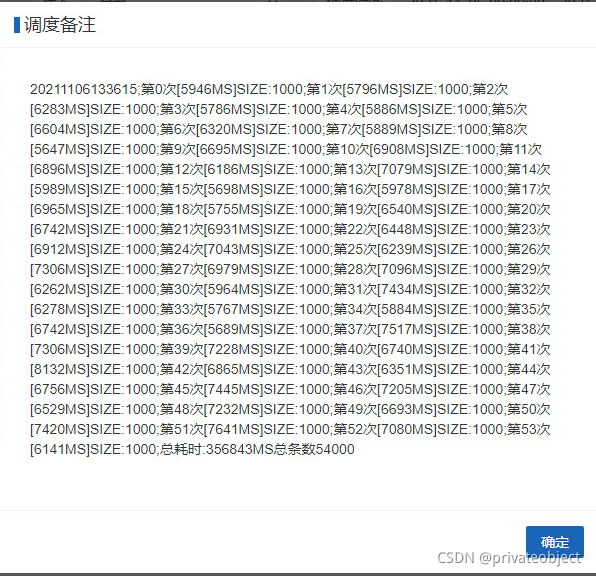The image size is (596, 576).
Task: Click the [7079MS] entry for 第13次
Action: pos(407,170)
